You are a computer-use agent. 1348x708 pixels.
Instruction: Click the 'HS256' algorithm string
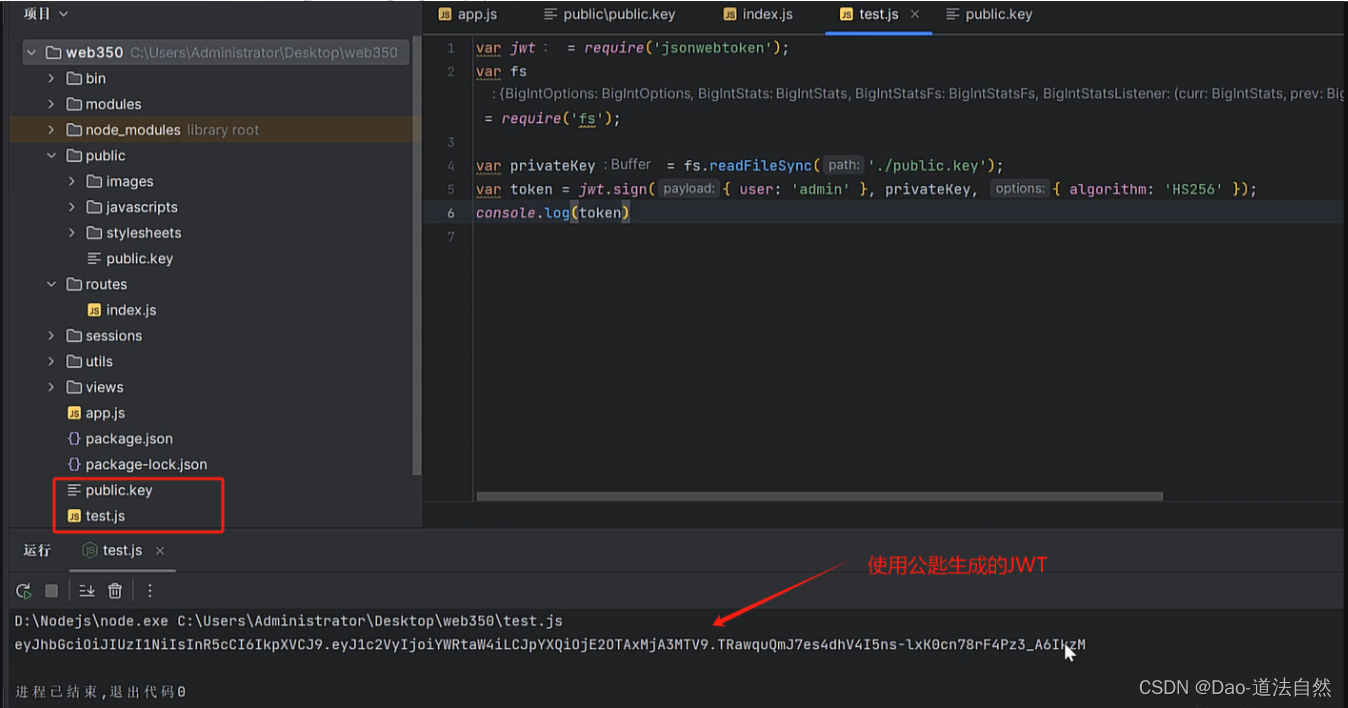pyautogui.click(x=1194, y=189)
